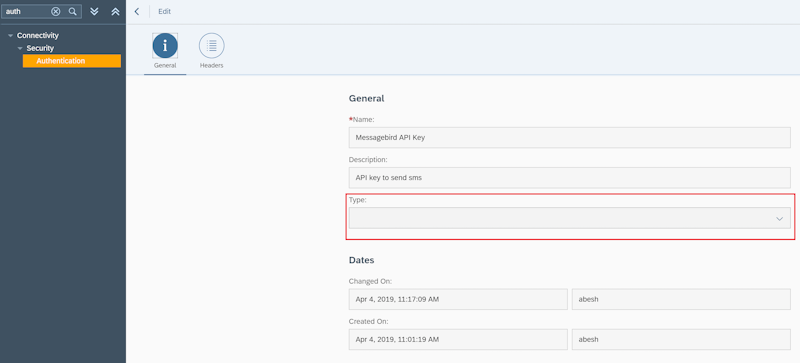
Task: Click the Dates section heading
Action: click(x=361, y=260)
